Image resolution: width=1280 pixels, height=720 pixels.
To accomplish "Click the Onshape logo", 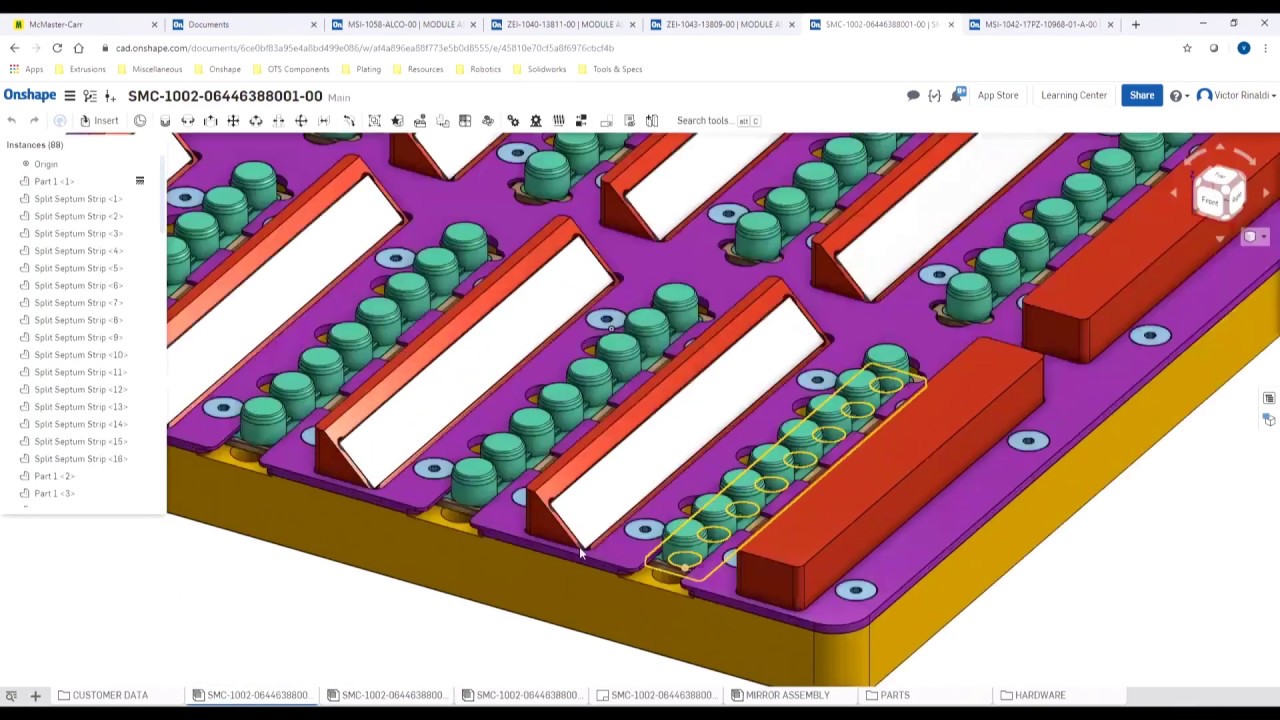I will coord(30,95).
